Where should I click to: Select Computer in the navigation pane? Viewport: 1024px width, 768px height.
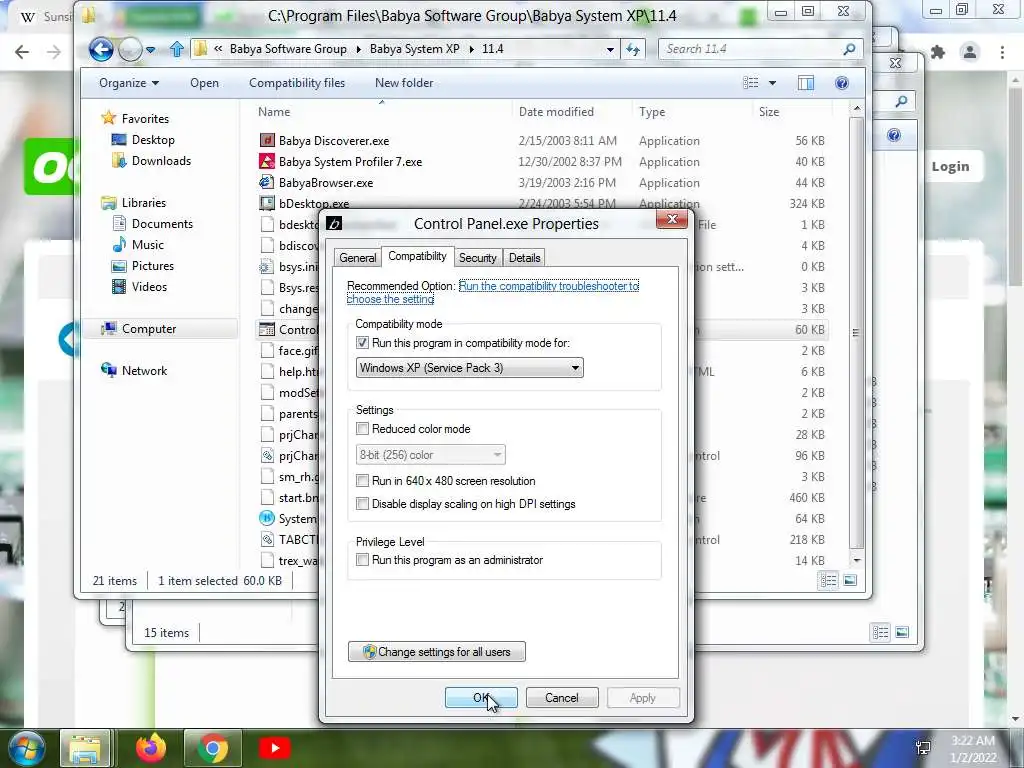click(x=149, y=329)
